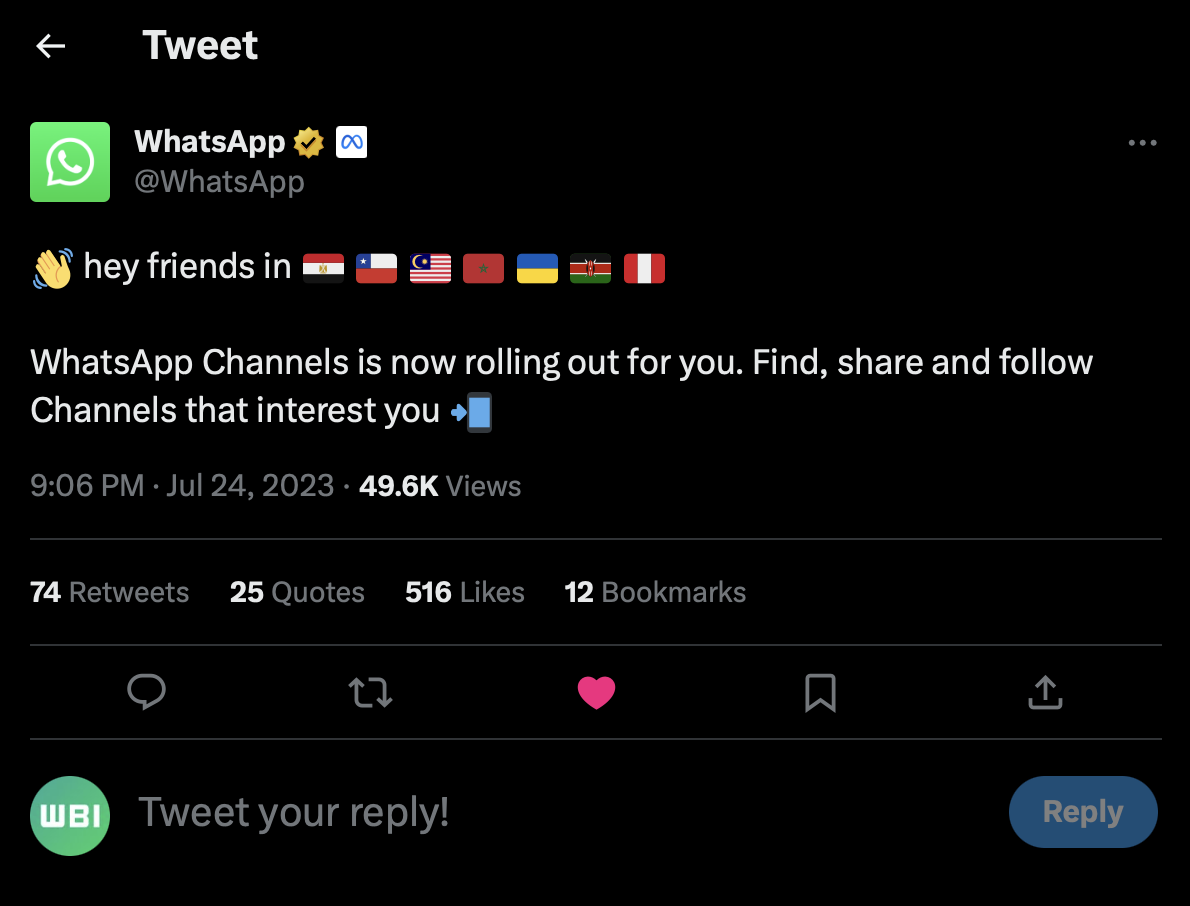
Task: Click the Reply button
Action: [1083, 812]
